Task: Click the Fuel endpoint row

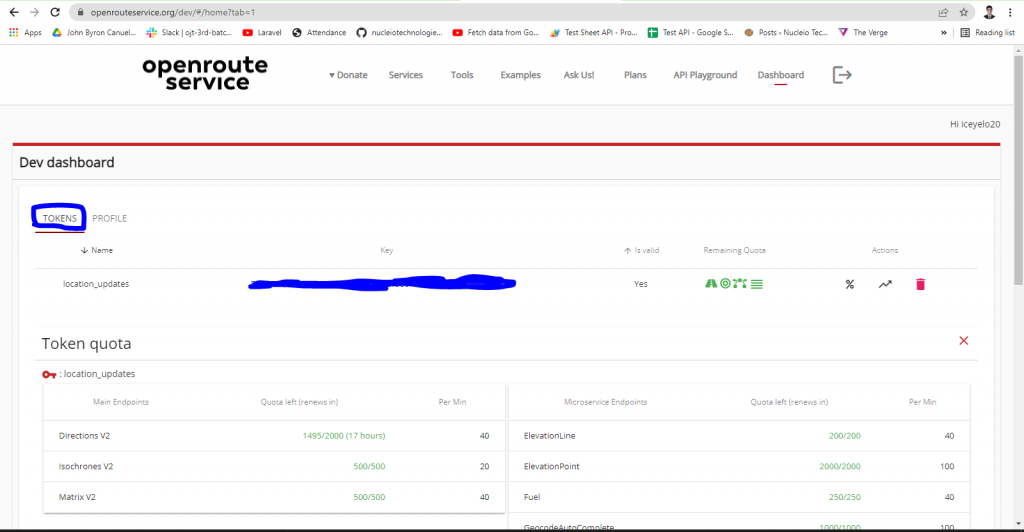Action: click(739, 497)
